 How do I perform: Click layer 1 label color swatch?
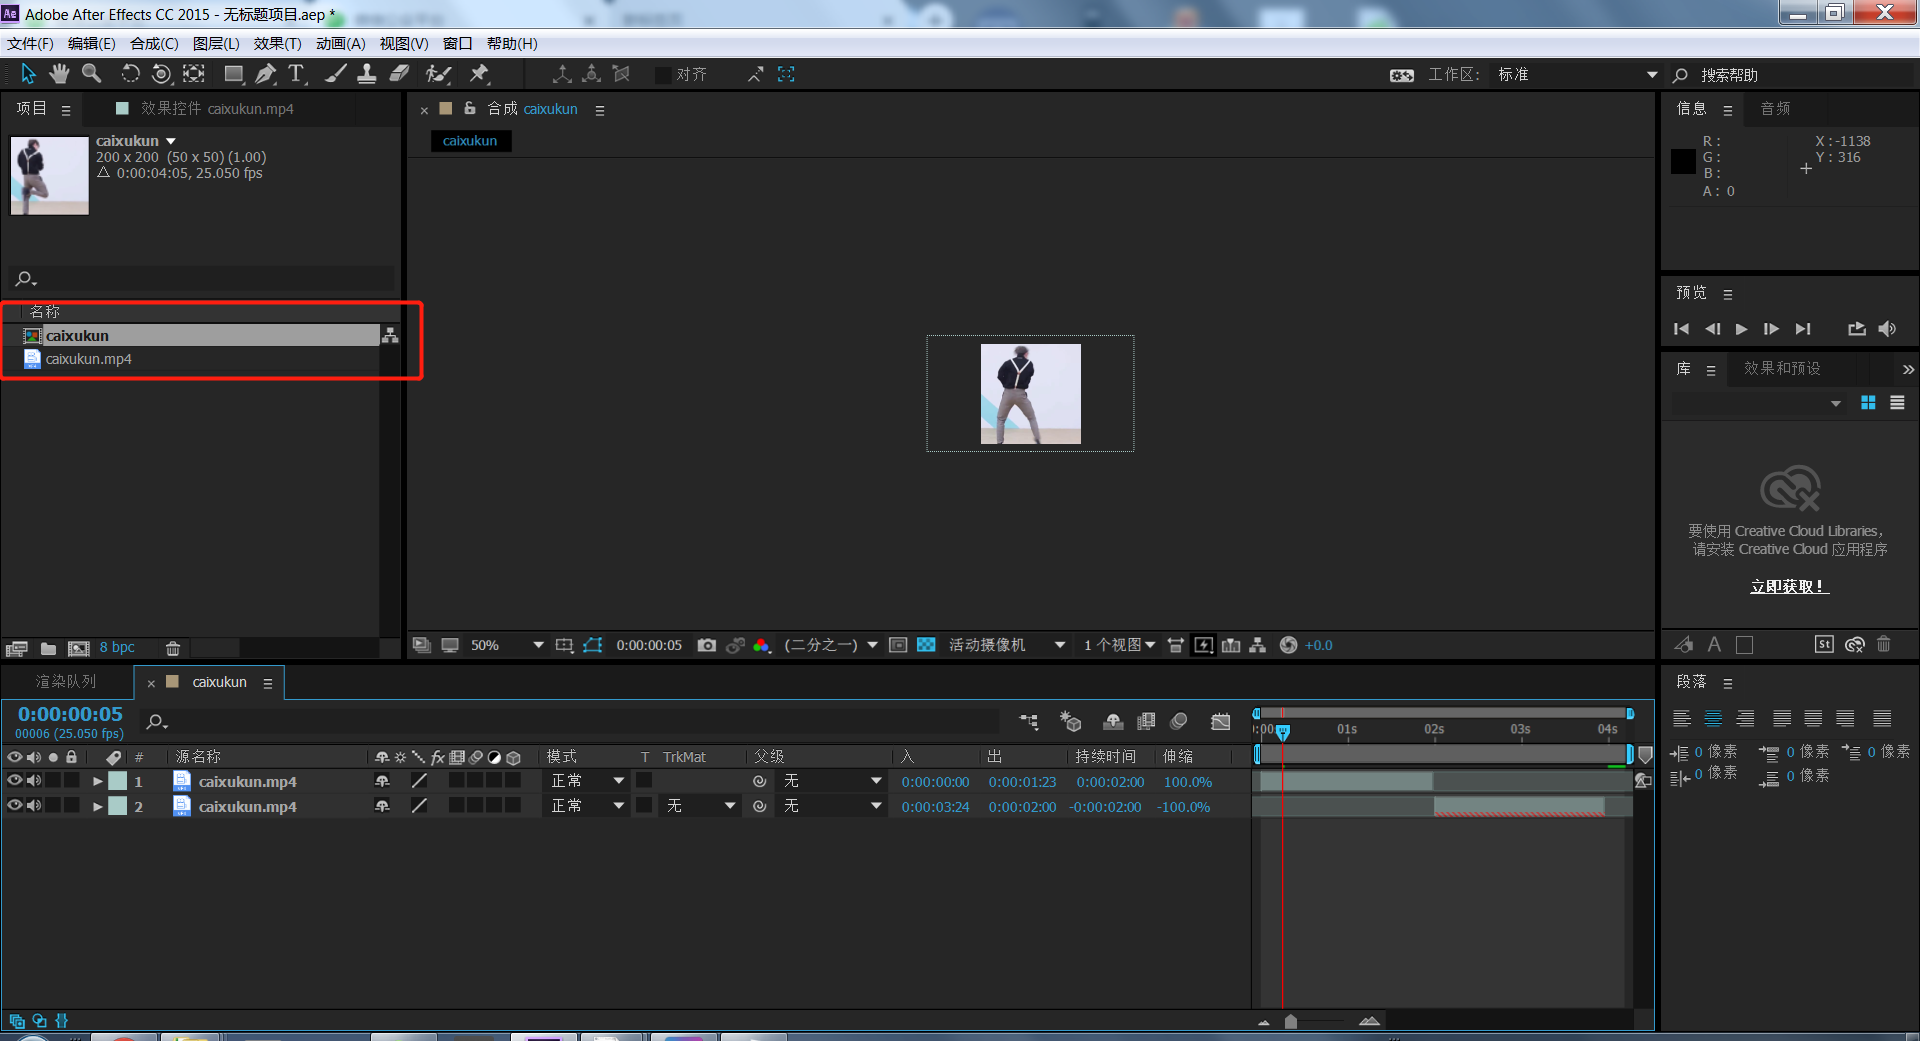pos(117,781)
